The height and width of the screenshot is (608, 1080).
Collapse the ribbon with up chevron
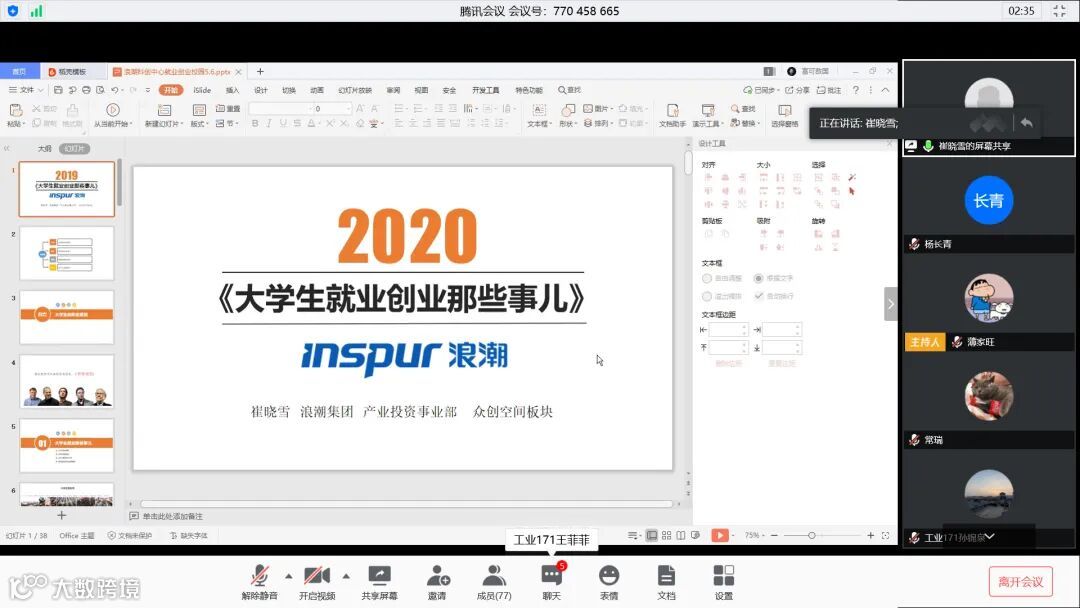[x=885, y=90]
